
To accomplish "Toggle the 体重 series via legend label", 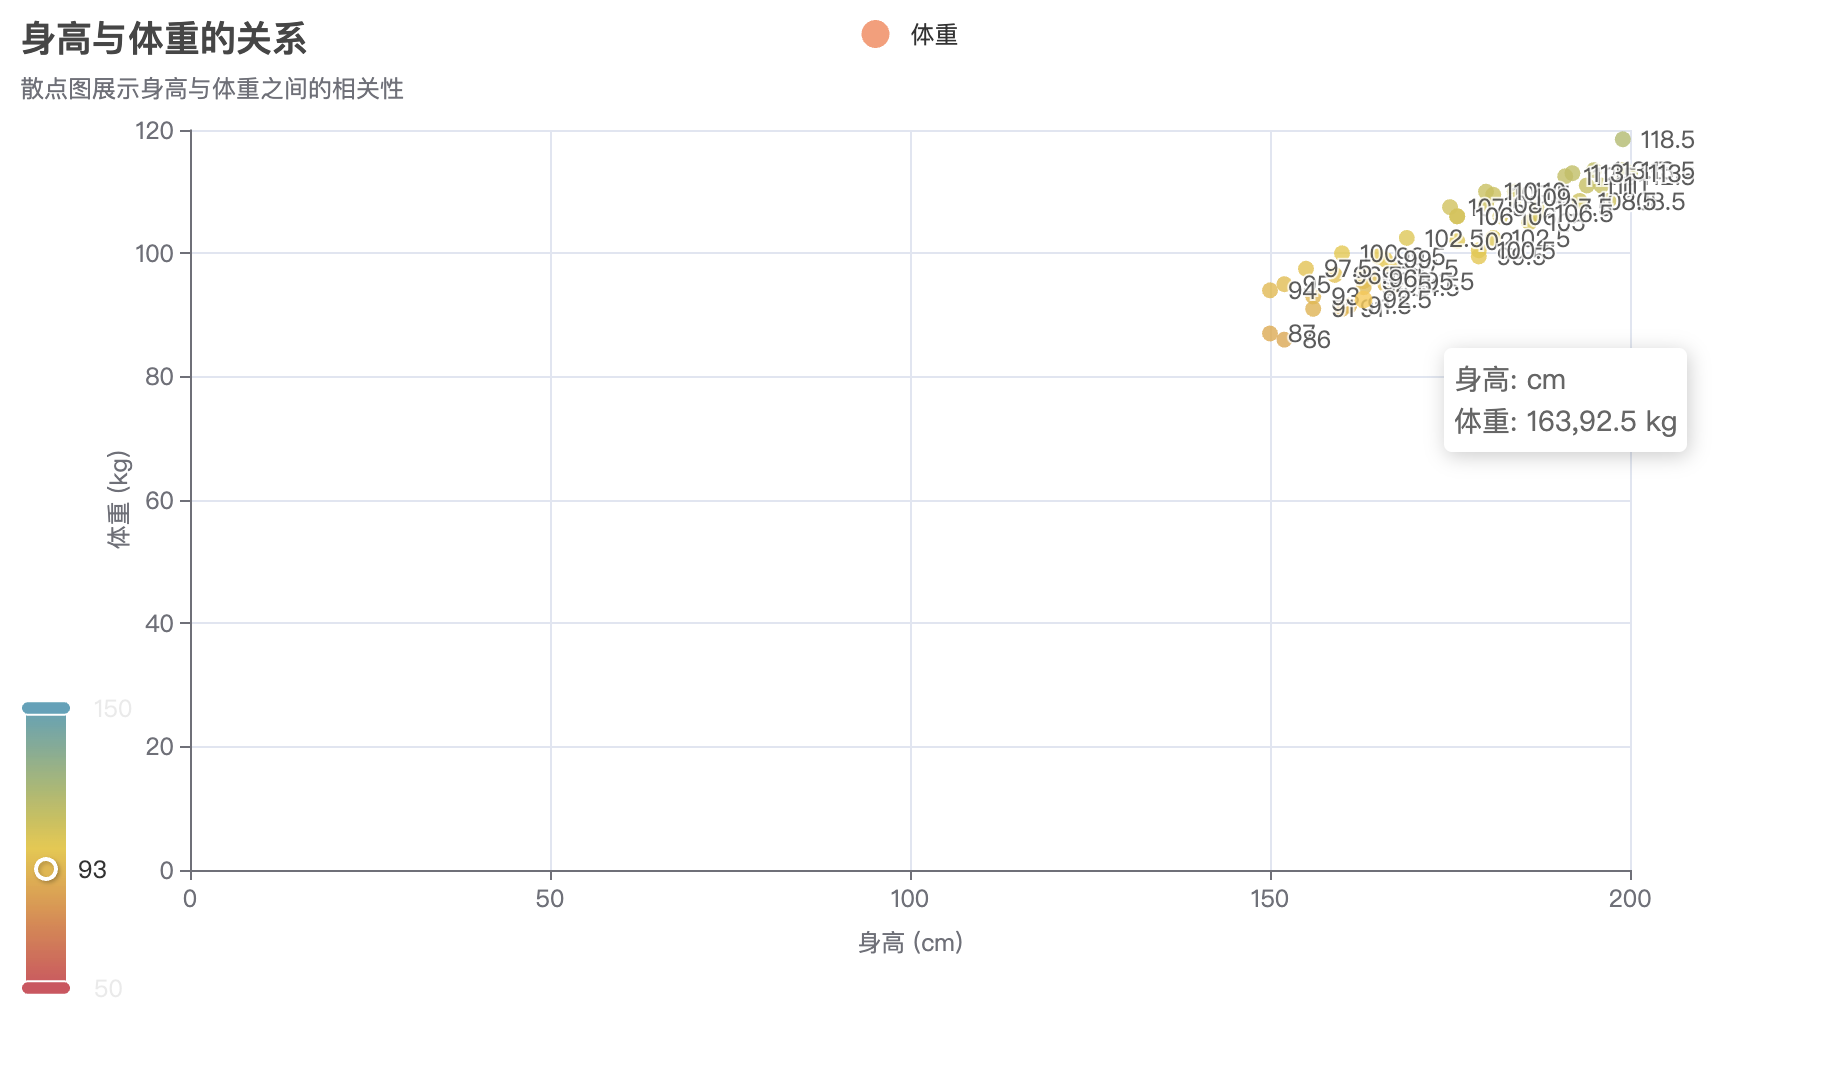I will tap(934, 36).
